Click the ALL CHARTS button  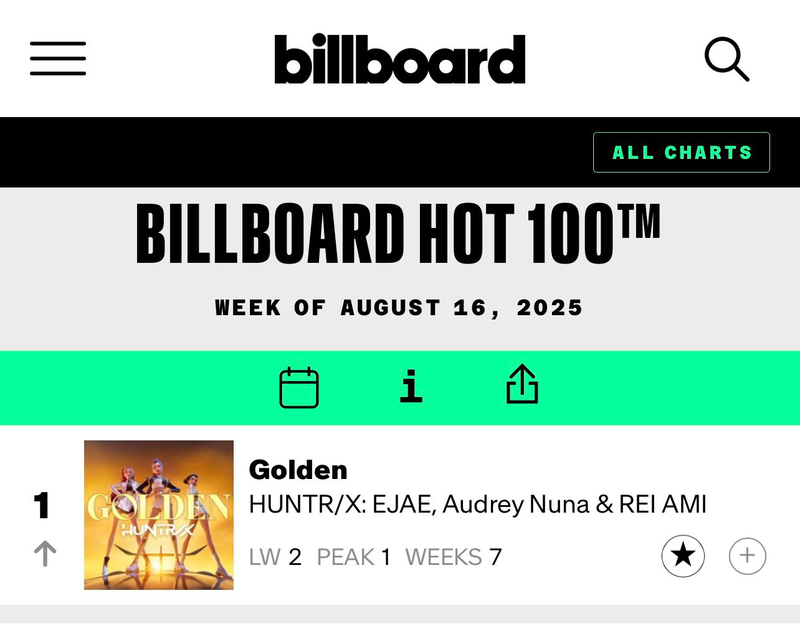[681, 153]
